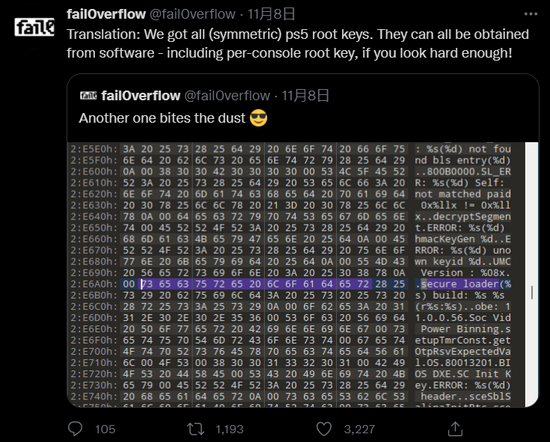Like the tweet with the heart icon
The image size is (550, 442).
[x=324, y=429]
